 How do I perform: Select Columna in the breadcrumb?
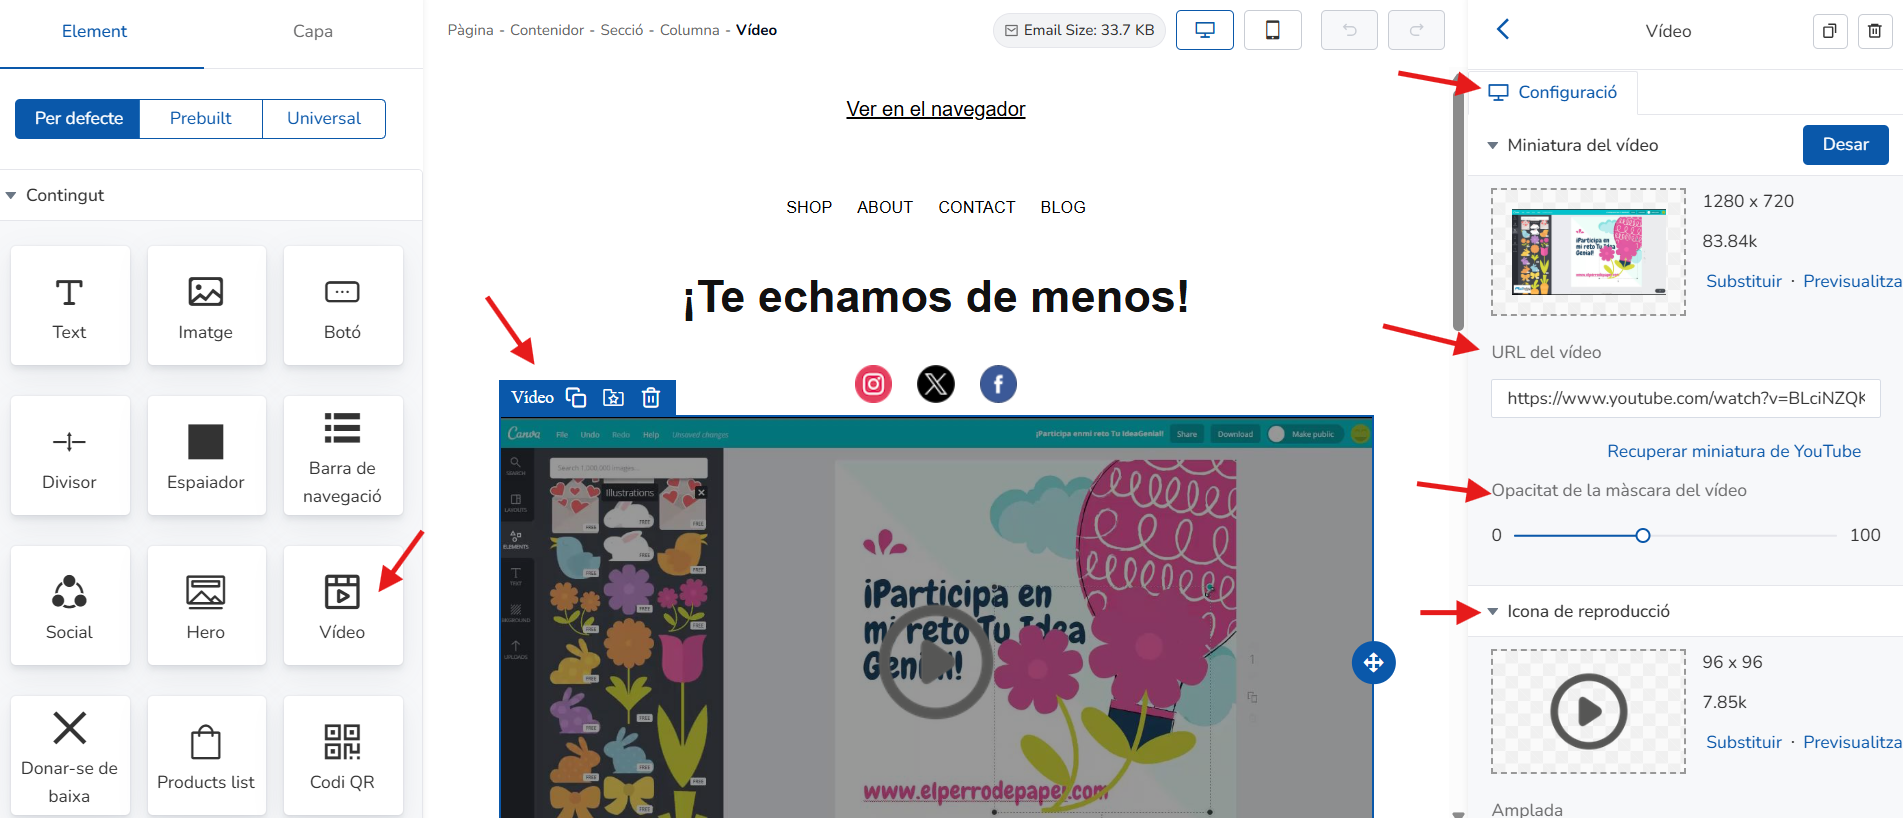(690, 30)
